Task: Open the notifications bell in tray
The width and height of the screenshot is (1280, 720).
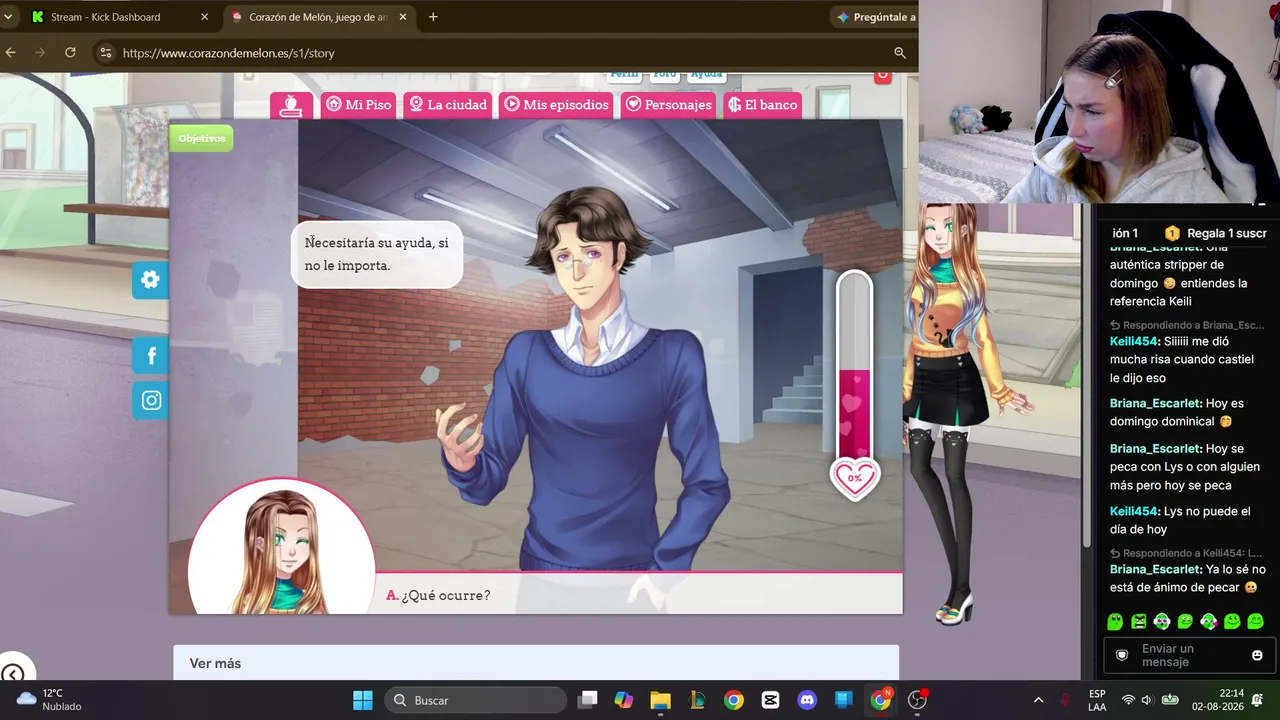Action: click(1258, 700)
